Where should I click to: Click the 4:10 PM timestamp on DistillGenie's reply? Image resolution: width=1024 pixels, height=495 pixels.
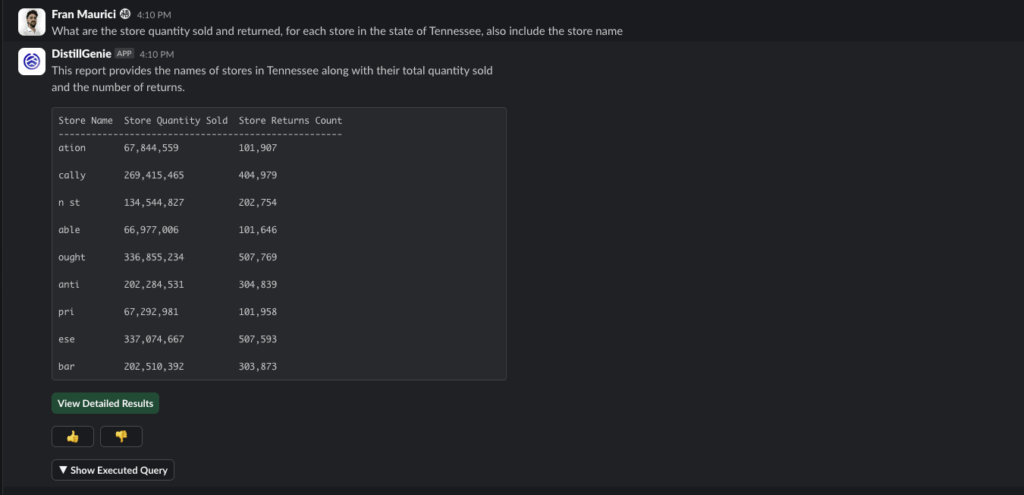(x=157, y=54)
